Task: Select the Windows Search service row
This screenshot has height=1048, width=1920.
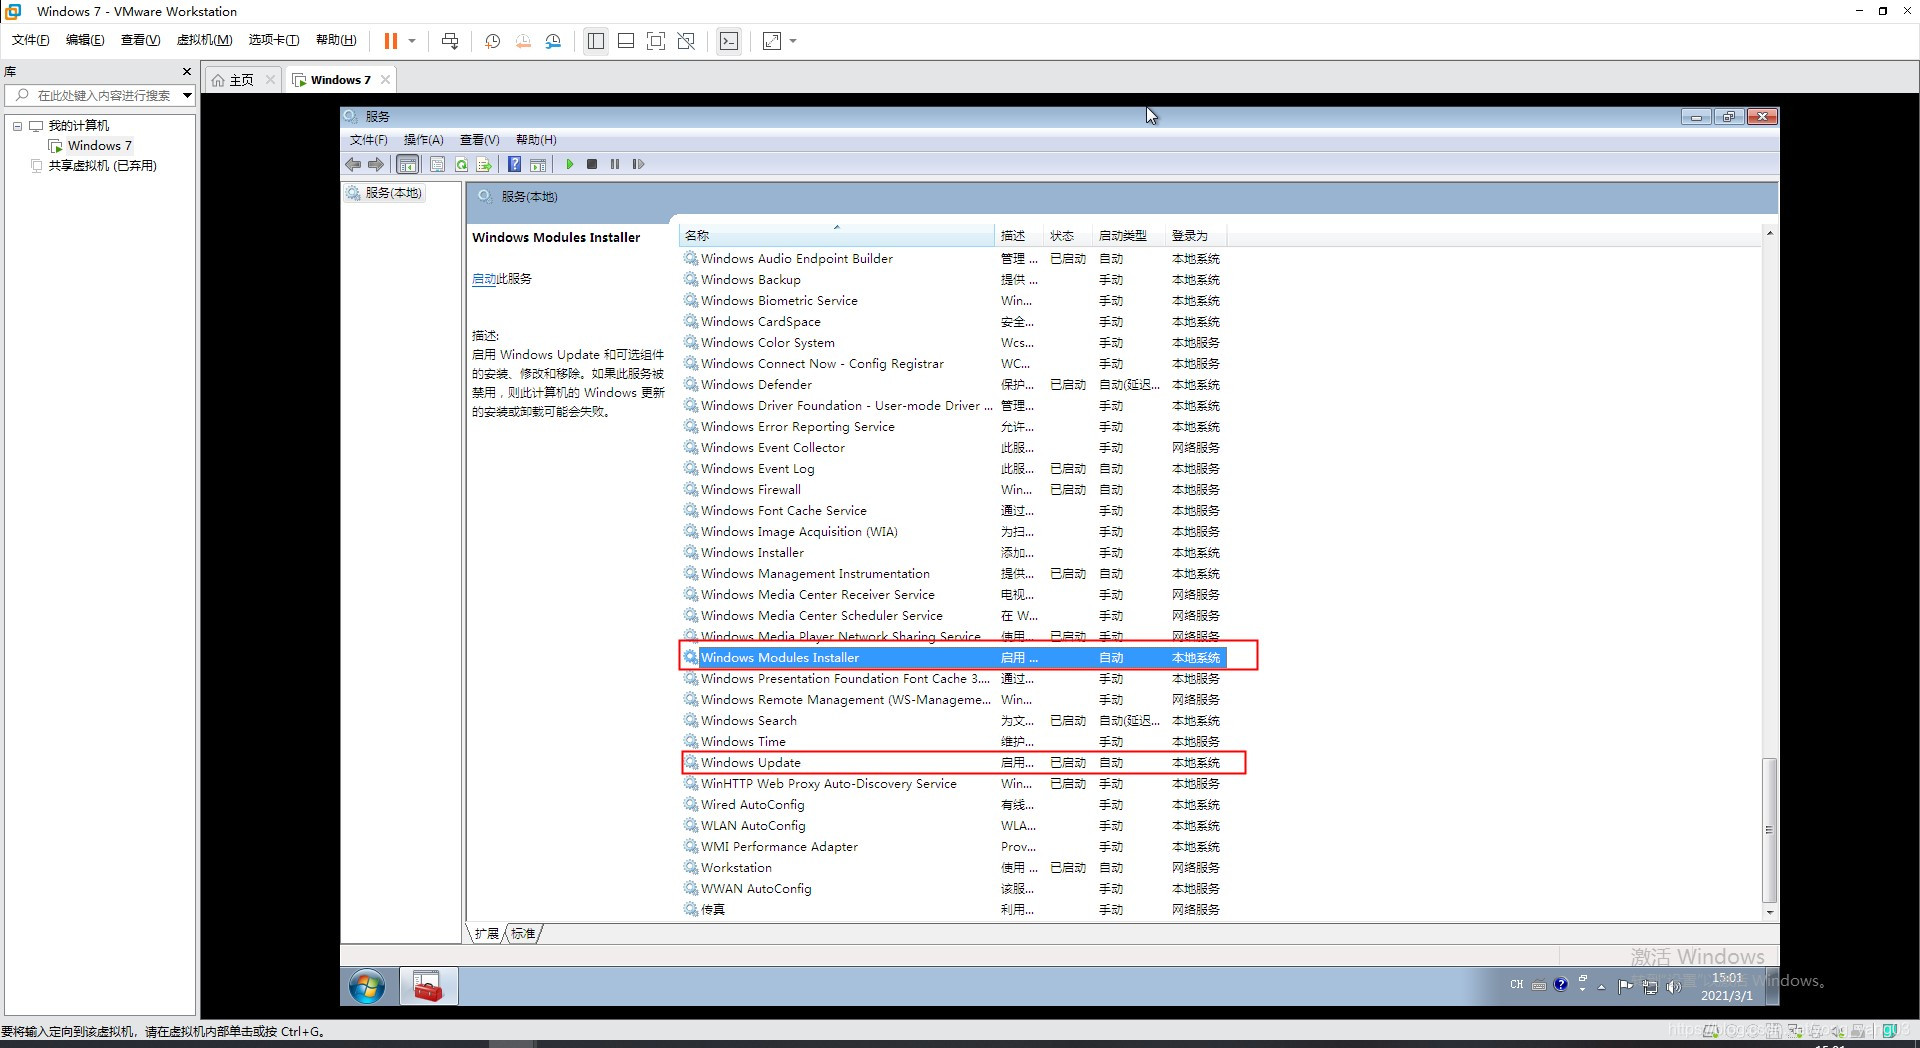Action: point(954,721)
